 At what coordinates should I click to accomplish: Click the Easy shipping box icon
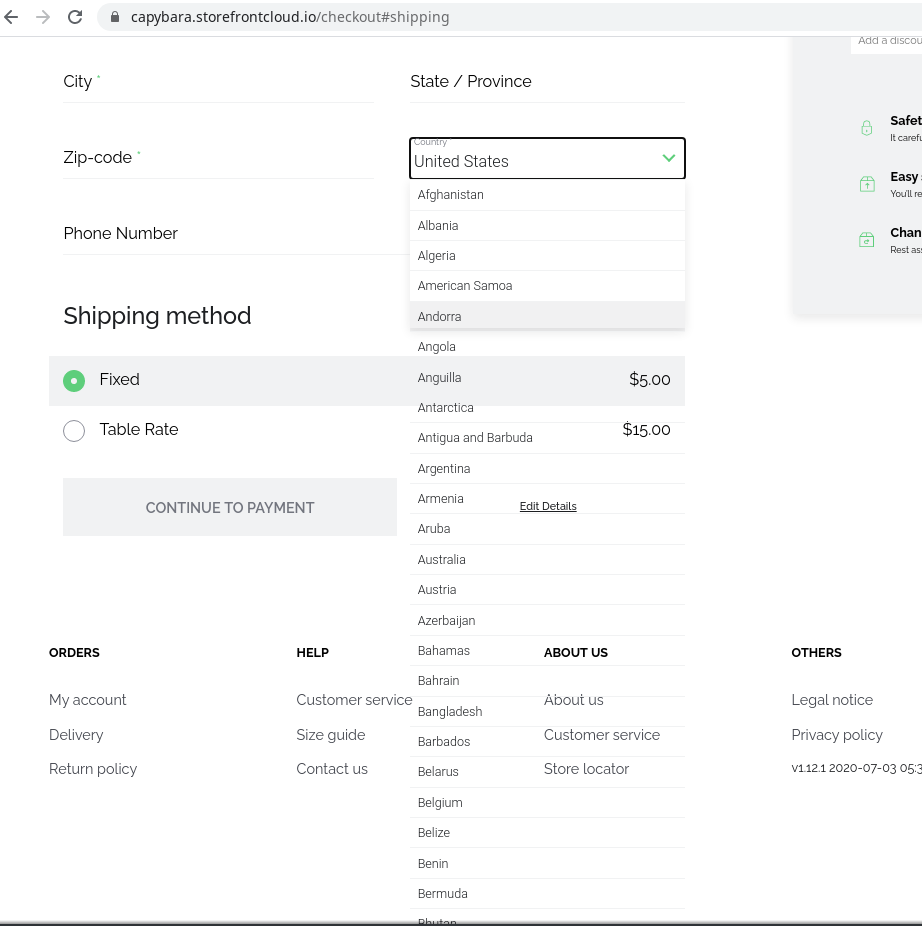[866, 183]
